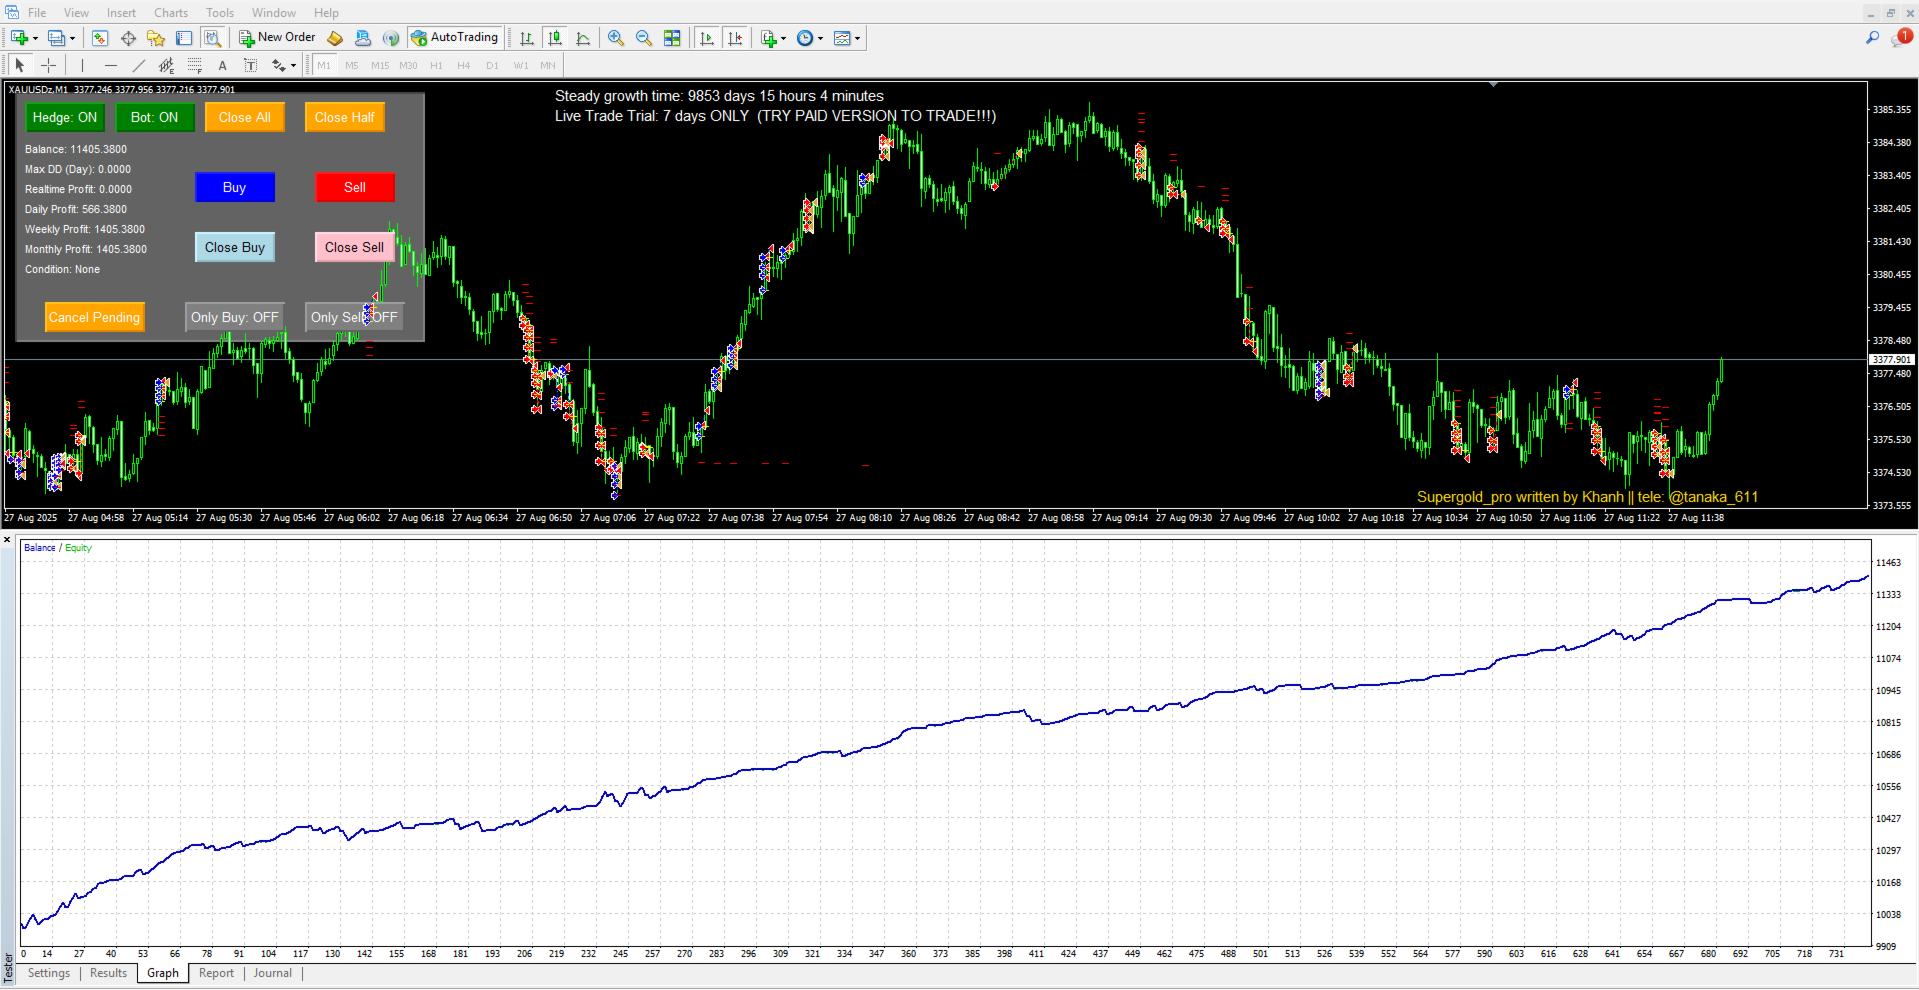This screenshot has height=990, width=1919.
Task: Toggle AutoTrading
Action: pyautogui.click(x=454, y=38)
